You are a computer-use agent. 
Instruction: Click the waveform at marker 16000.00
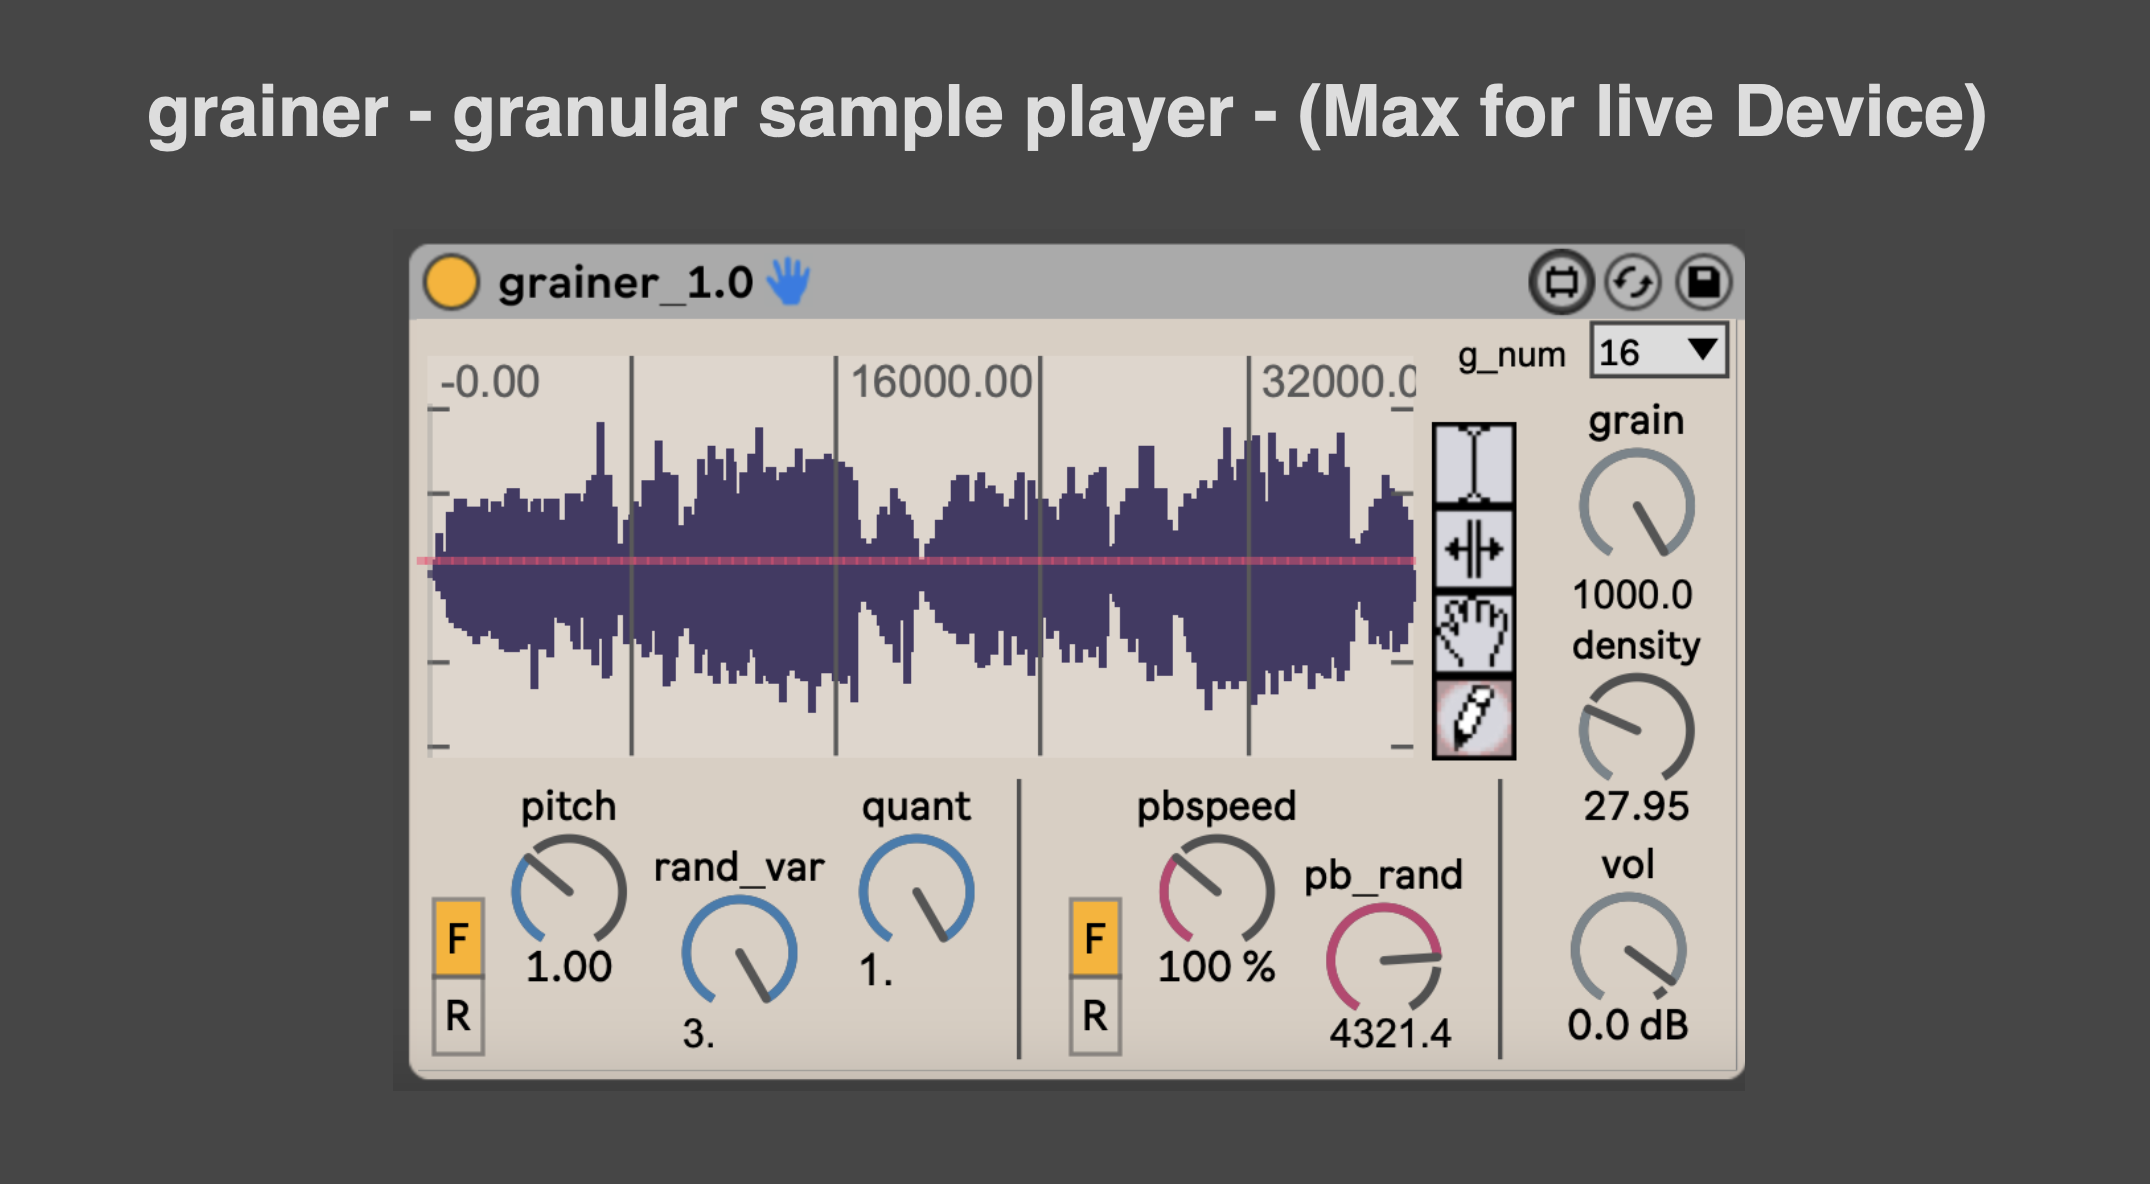pyautogui.click(x=836, y=560)
